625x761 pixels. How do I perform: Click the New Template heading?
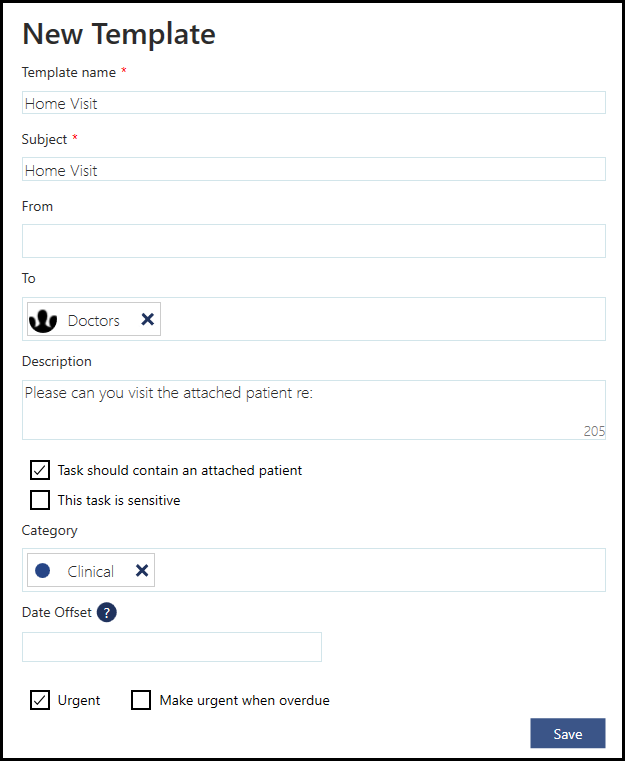coord(119,34)
